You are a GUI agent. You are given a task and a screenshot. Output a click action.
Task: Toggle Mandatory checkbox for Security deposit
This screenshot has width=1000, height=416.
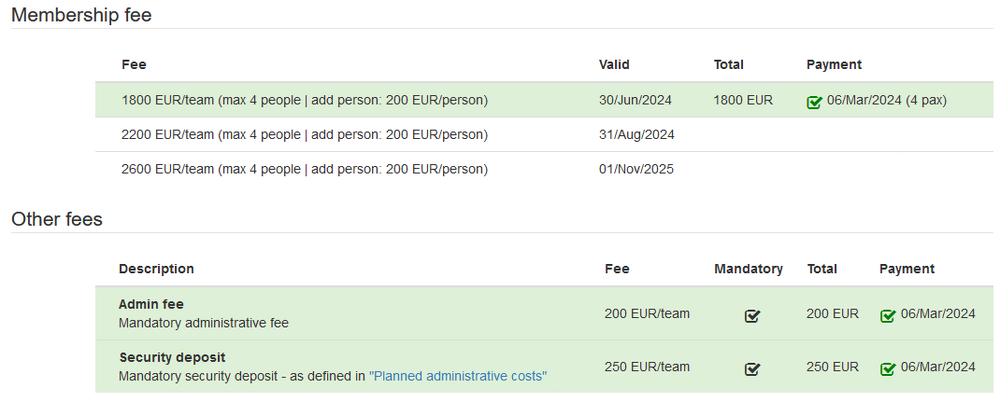(753, 369)
